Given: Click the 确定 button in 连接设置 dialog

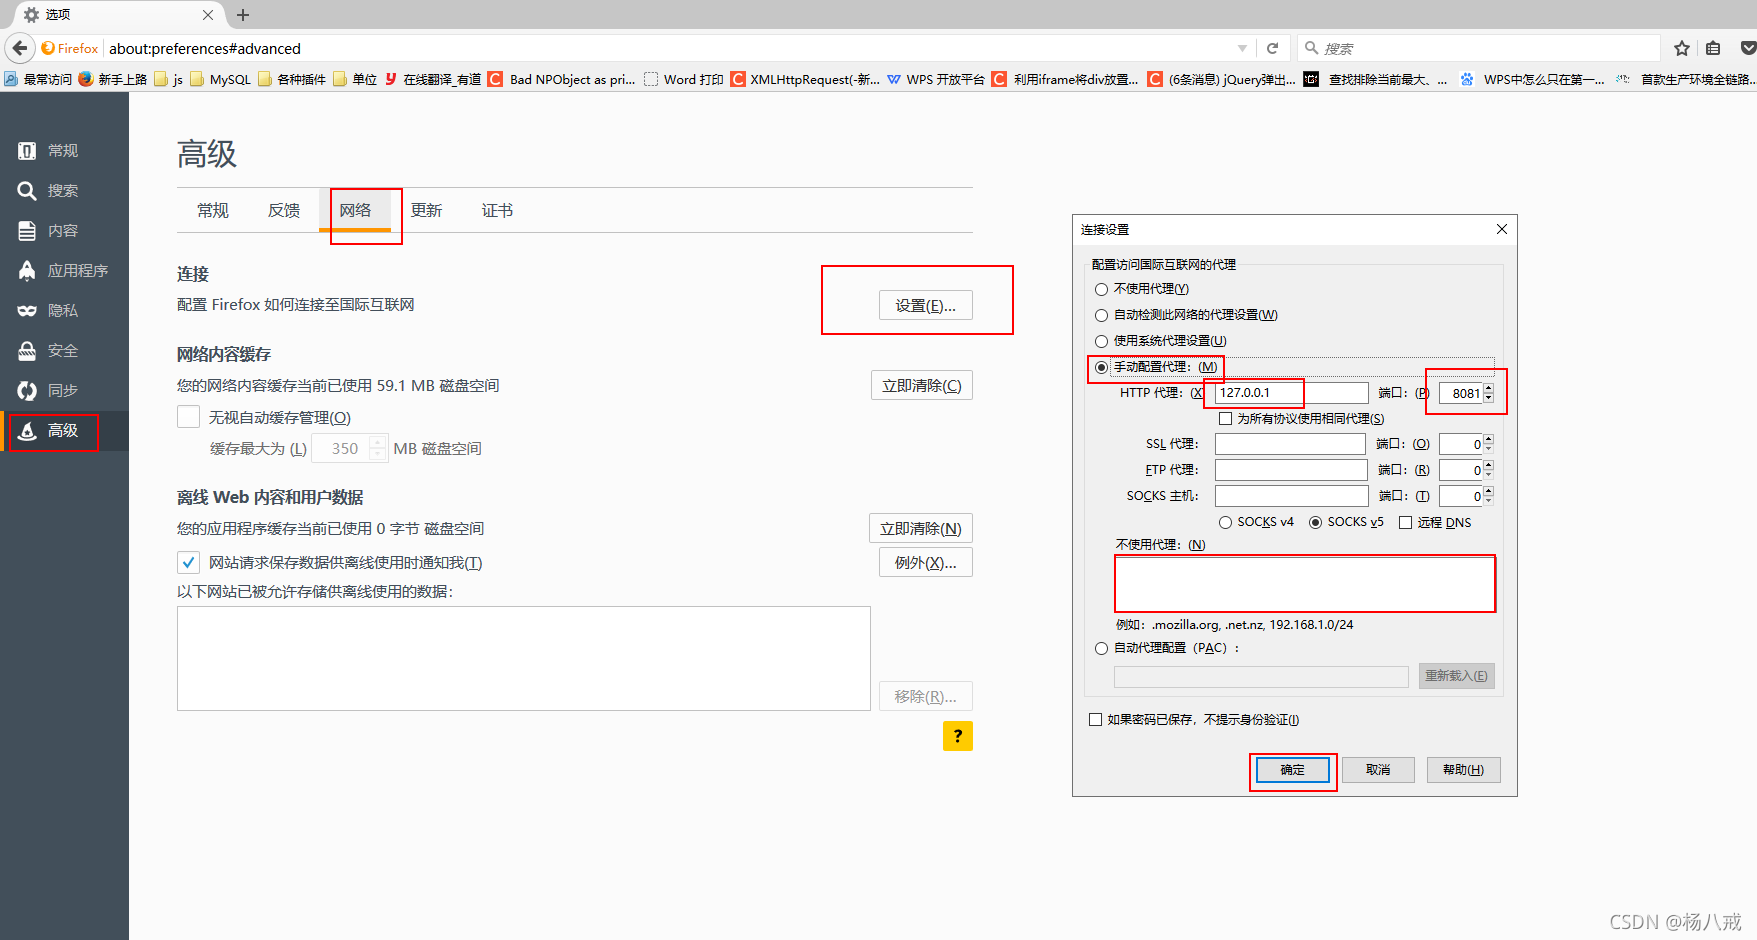Looking at the screenshot, I should [x=1292, y=770].
